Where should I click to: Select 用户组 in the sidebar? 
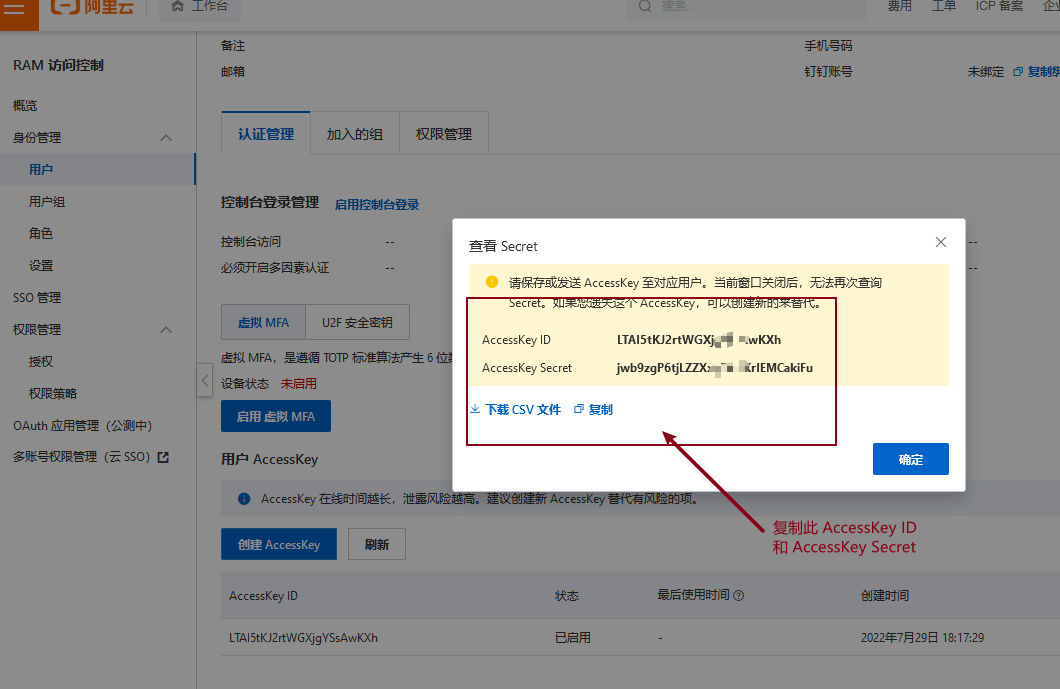(x=47, y=202)
